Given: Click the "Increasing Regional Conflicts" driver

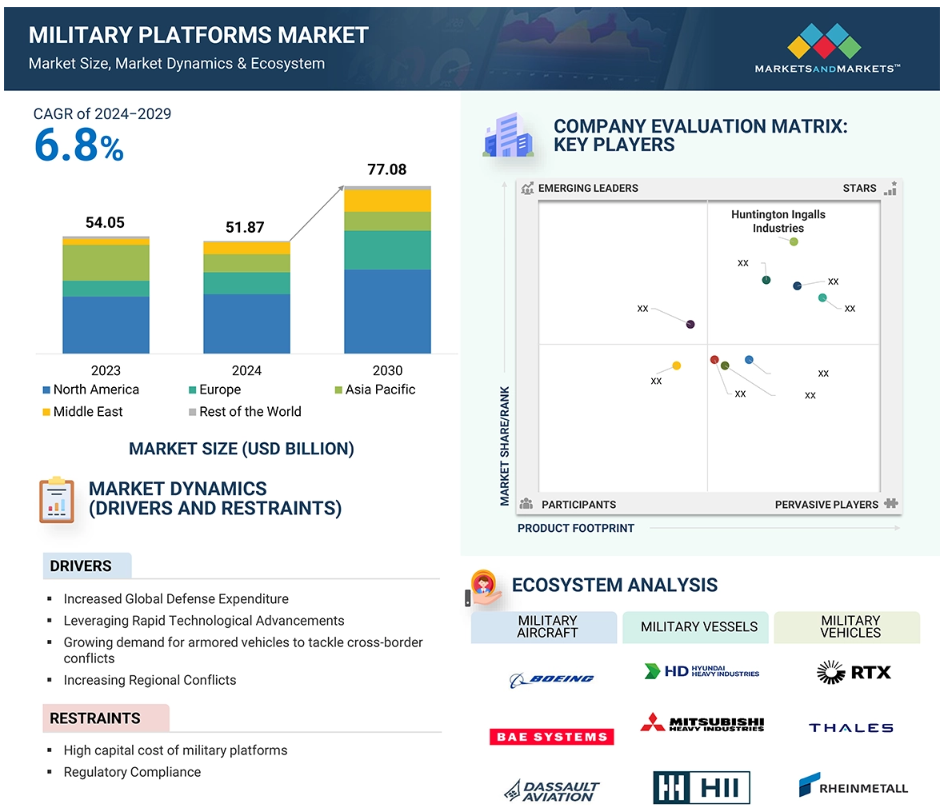Looking at the screenshot, I should (150, 680).
